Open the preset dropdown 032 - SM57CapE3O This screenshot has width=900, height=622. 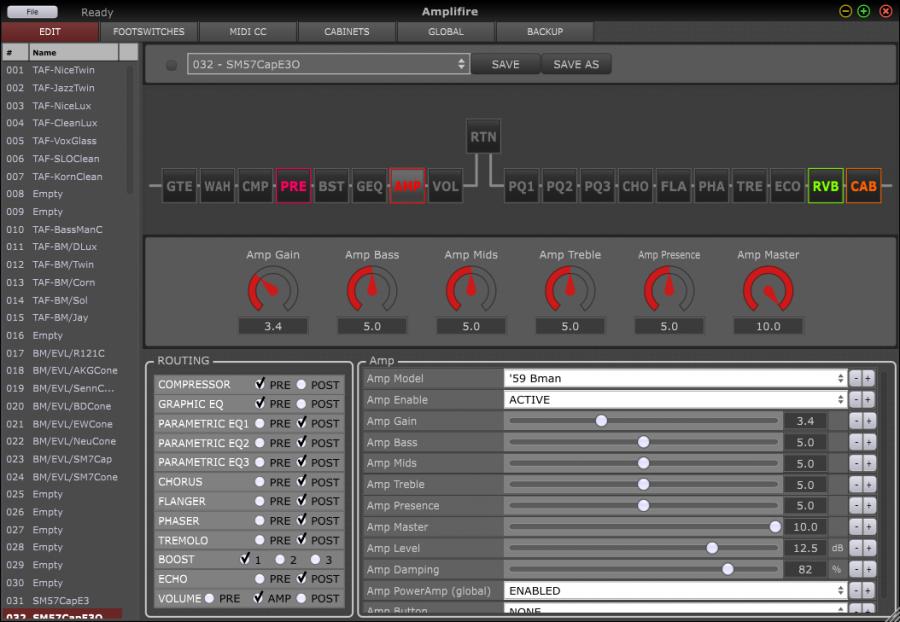[x=328, y=64]
